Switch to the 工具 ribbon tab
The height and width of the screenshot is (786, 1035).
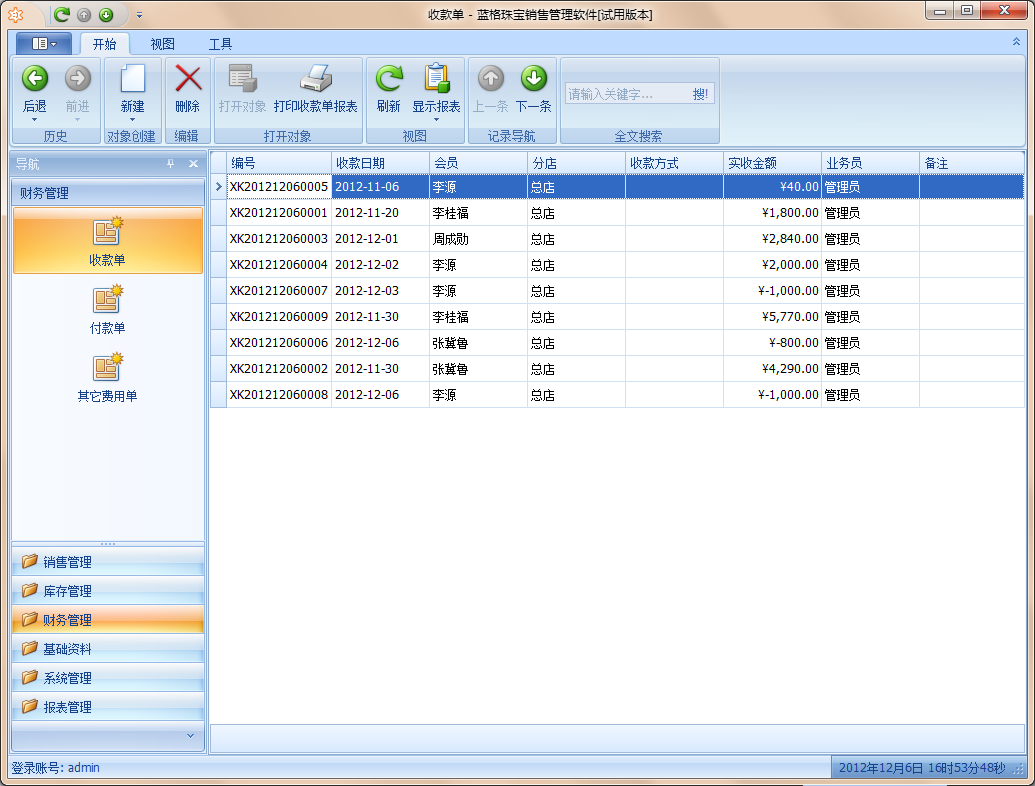tap(220, 44)
